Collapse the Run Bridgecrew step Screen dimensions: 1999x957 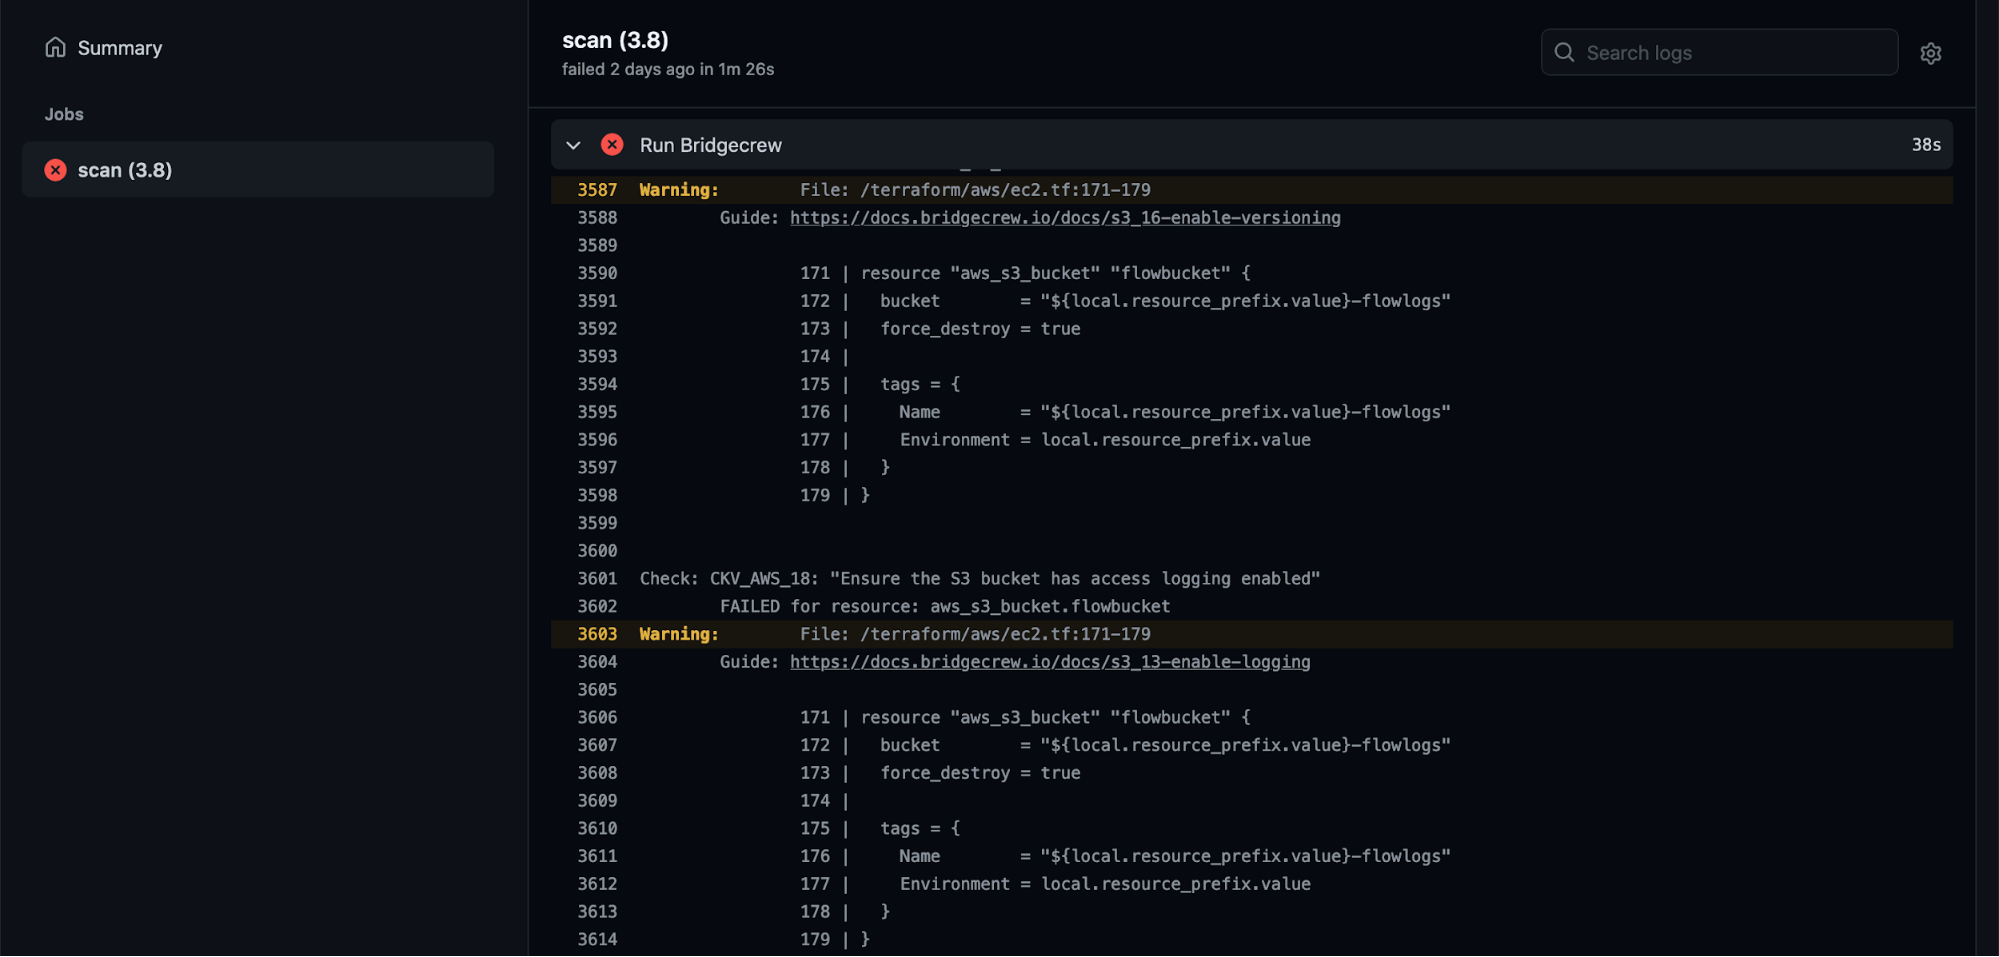click(x=573, y=145)
